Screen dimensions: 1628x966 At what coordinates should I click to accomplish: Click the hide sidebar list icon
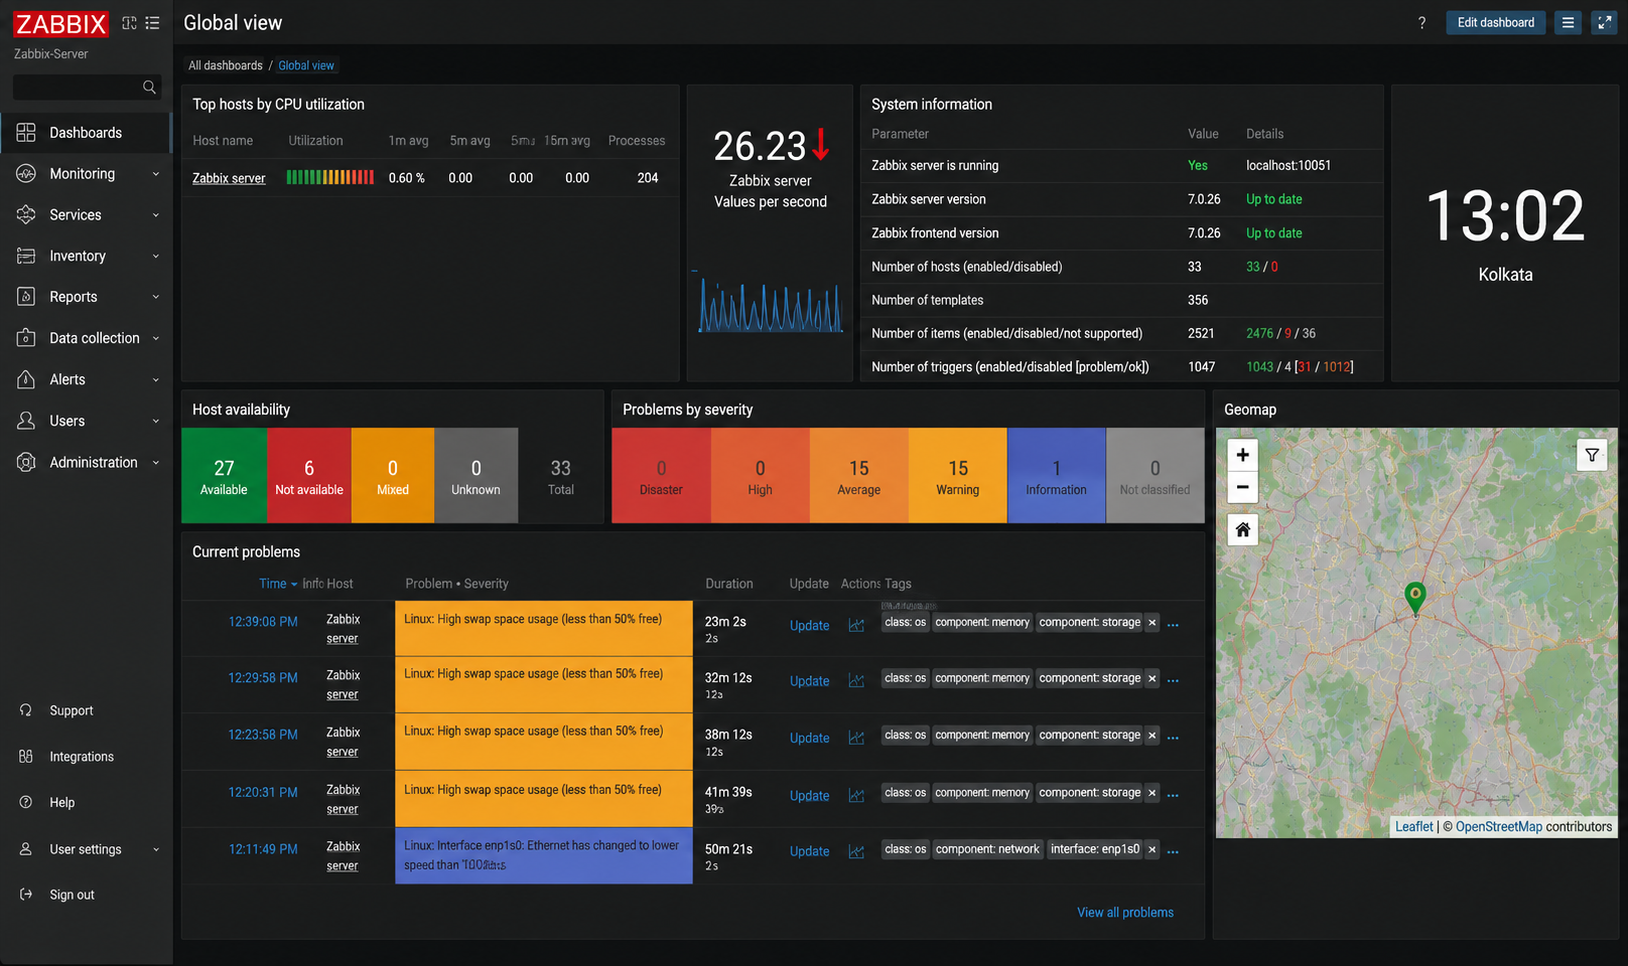(152, 23)
